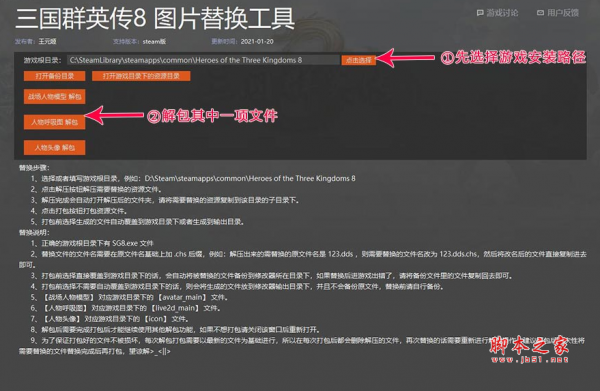Click note about .chs 后缀 renaming
The height and width of the screenshot is (391, 600).
pyautogui.click(x=302, y=259)
